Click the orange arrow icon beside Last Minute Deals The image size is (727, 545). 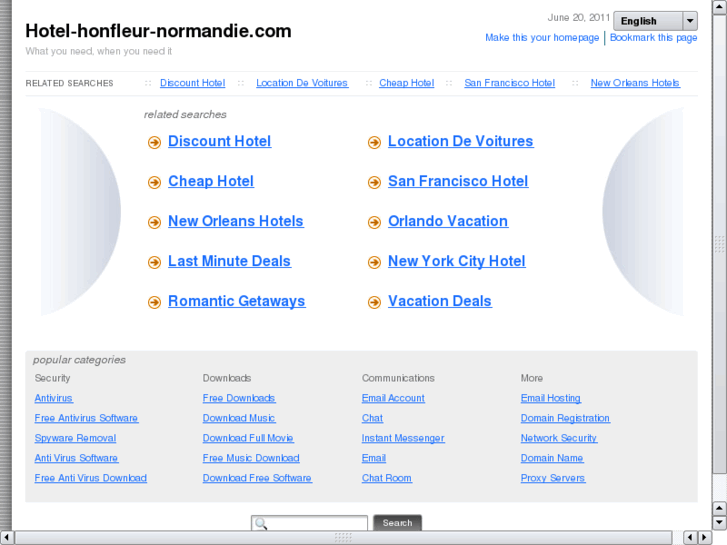pyautogui.click(x=154, y=262)
